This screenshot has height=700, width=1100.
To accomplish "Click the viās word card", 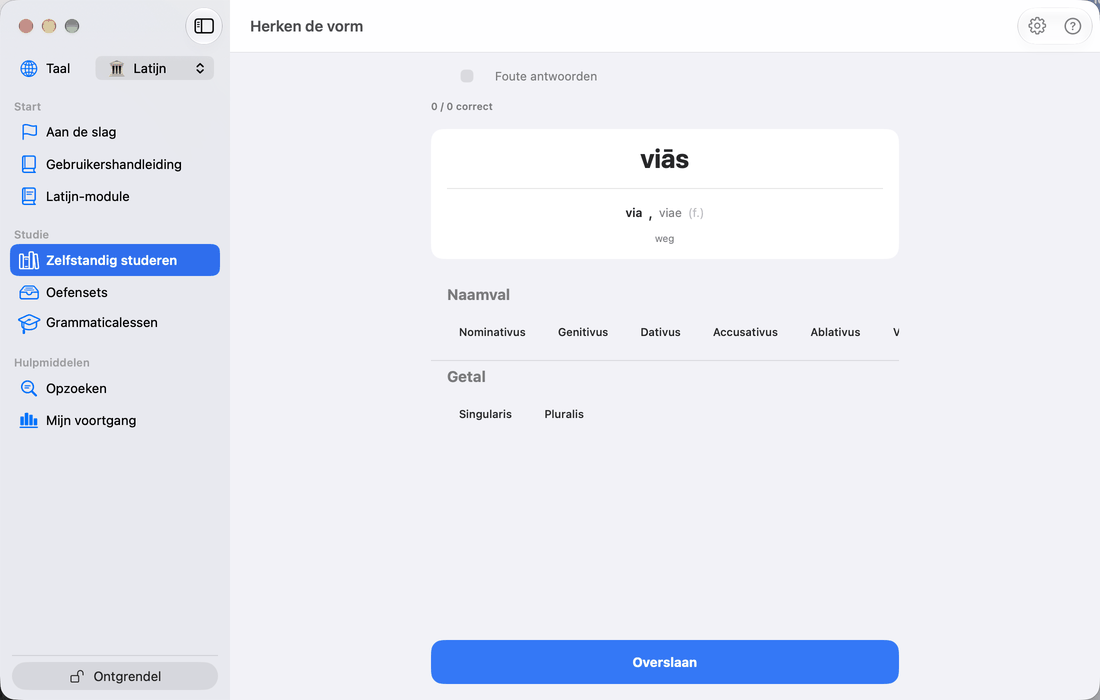I will coord(664,194).
